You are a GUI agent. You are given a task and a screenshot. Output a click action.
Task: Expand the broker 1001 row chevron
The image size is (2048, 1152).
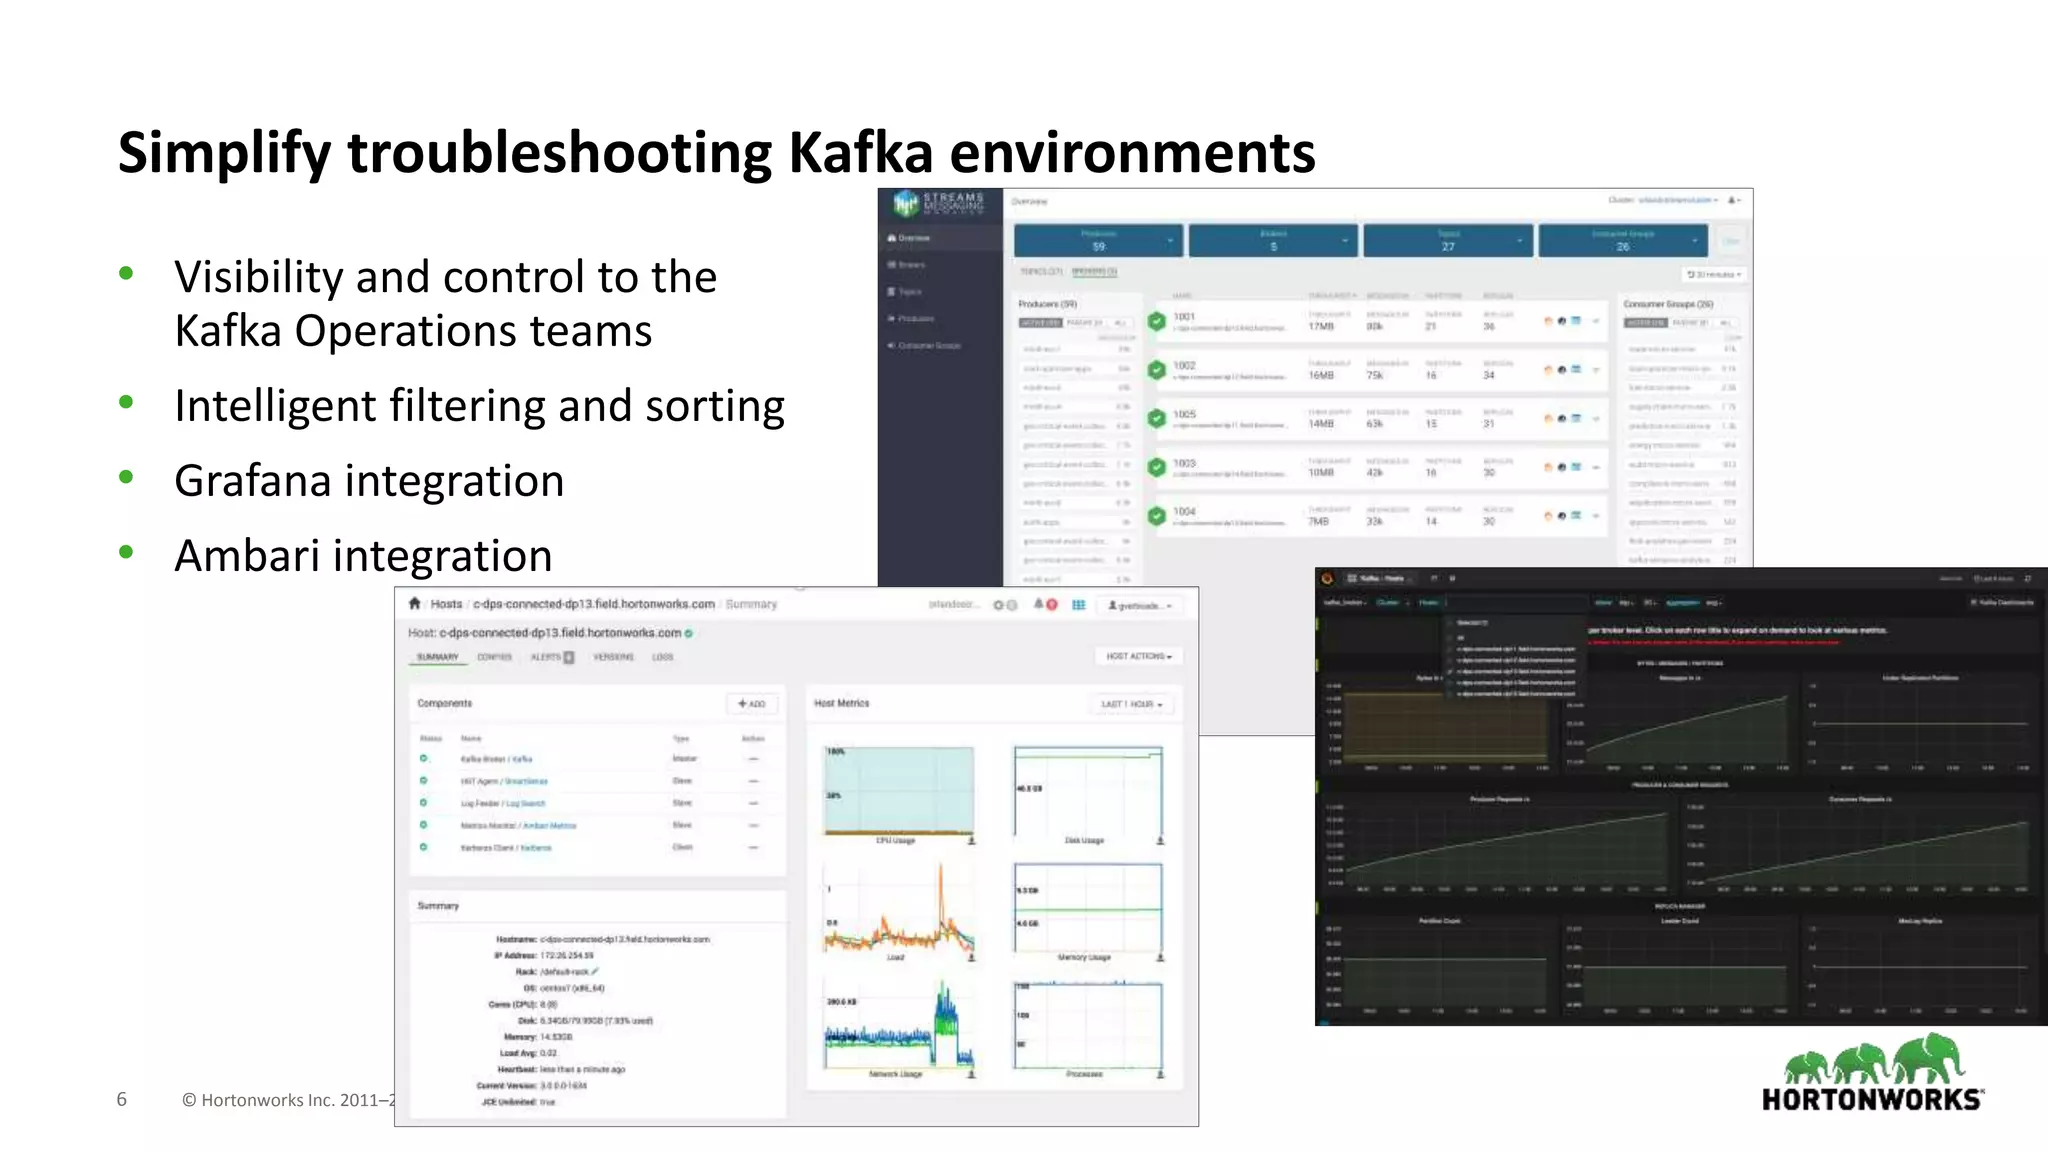coord(1596,321)
